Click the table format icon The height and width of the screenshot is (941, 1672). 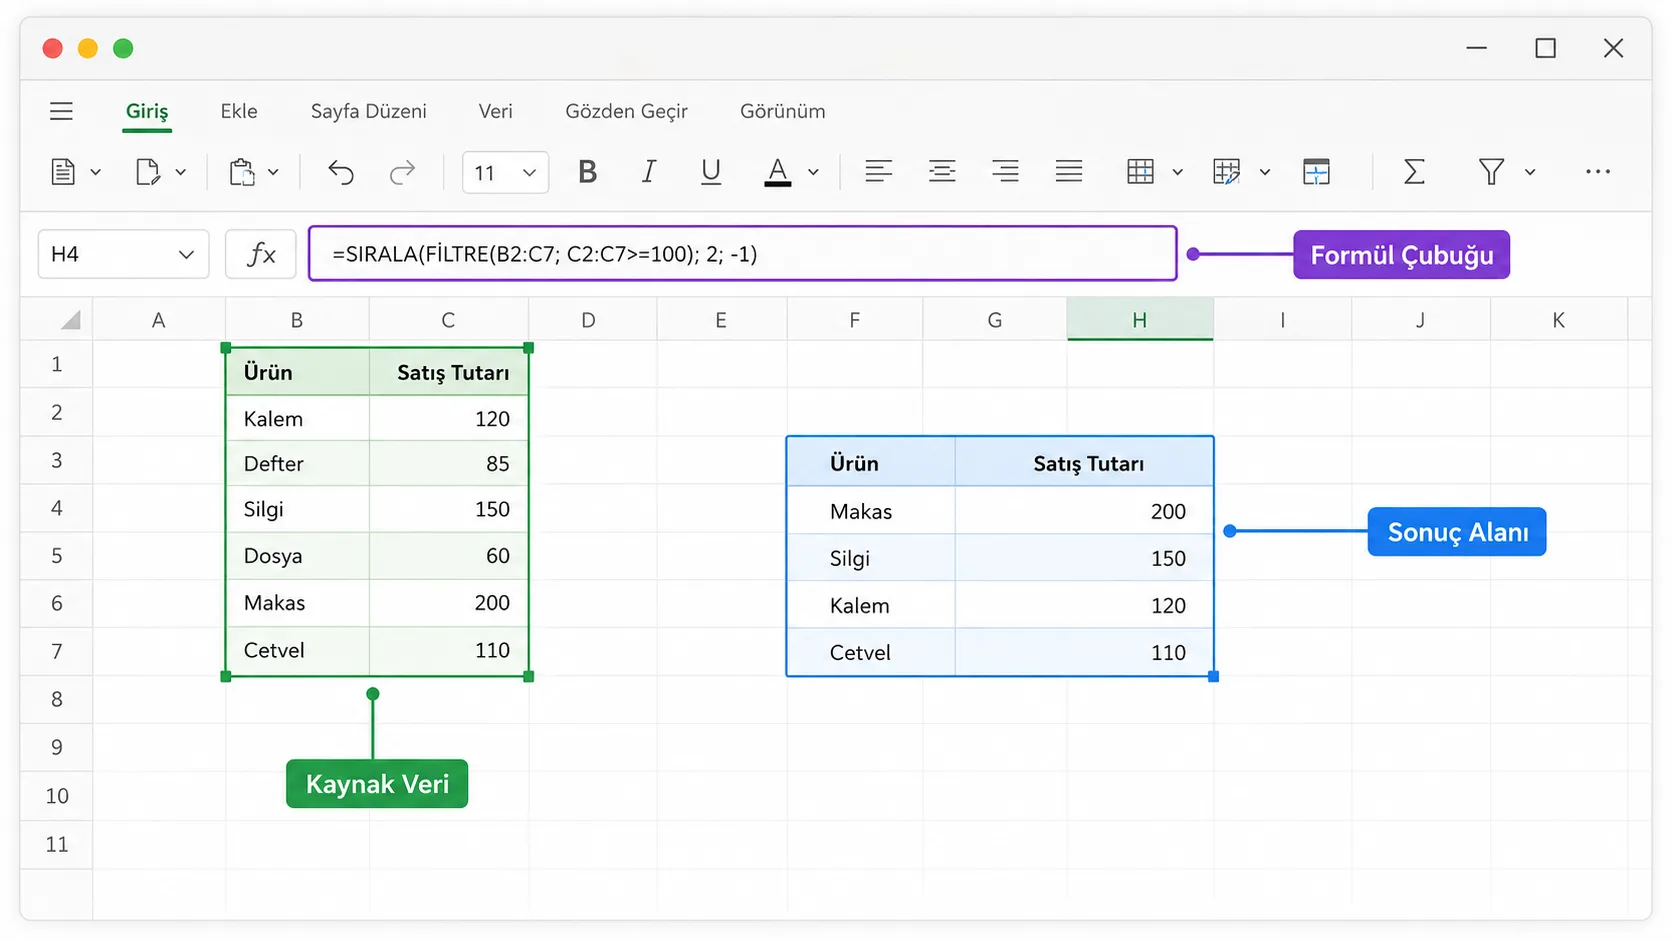click(x=1227, y=172)
